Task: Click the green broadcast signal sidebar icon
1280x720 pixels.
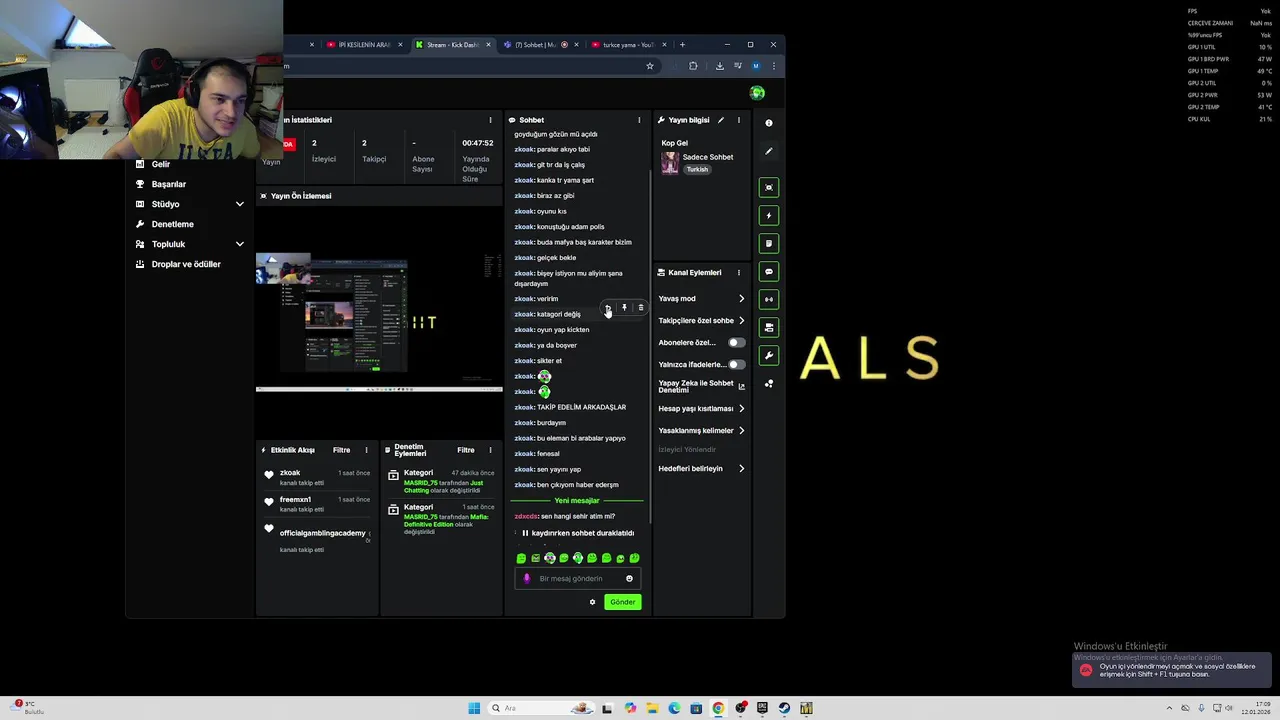Action: (769, 299)
